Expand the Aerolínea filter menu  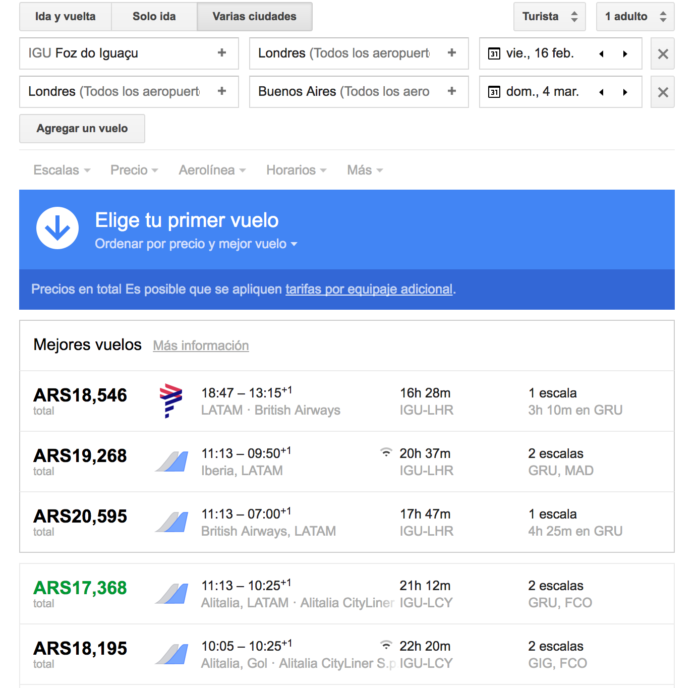point(212,170)
